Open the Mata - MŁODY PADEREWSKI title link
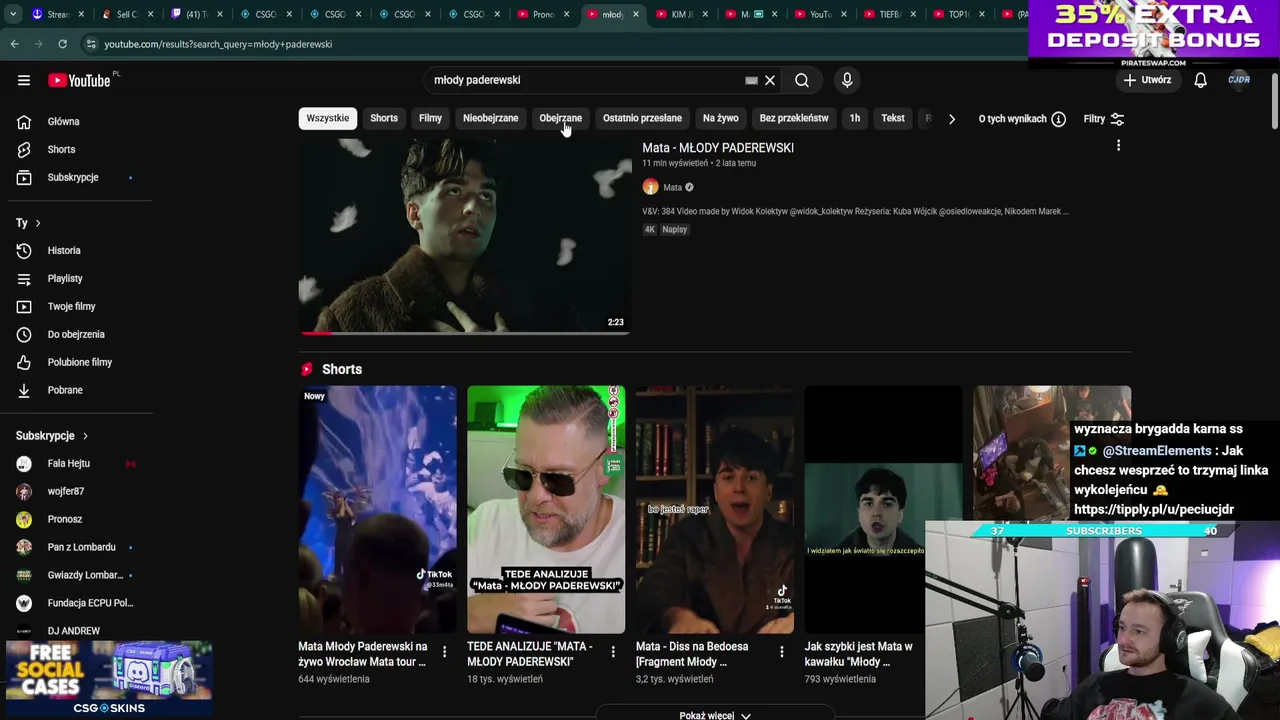Screen dimensions: 1280x720 pos(718,148)
